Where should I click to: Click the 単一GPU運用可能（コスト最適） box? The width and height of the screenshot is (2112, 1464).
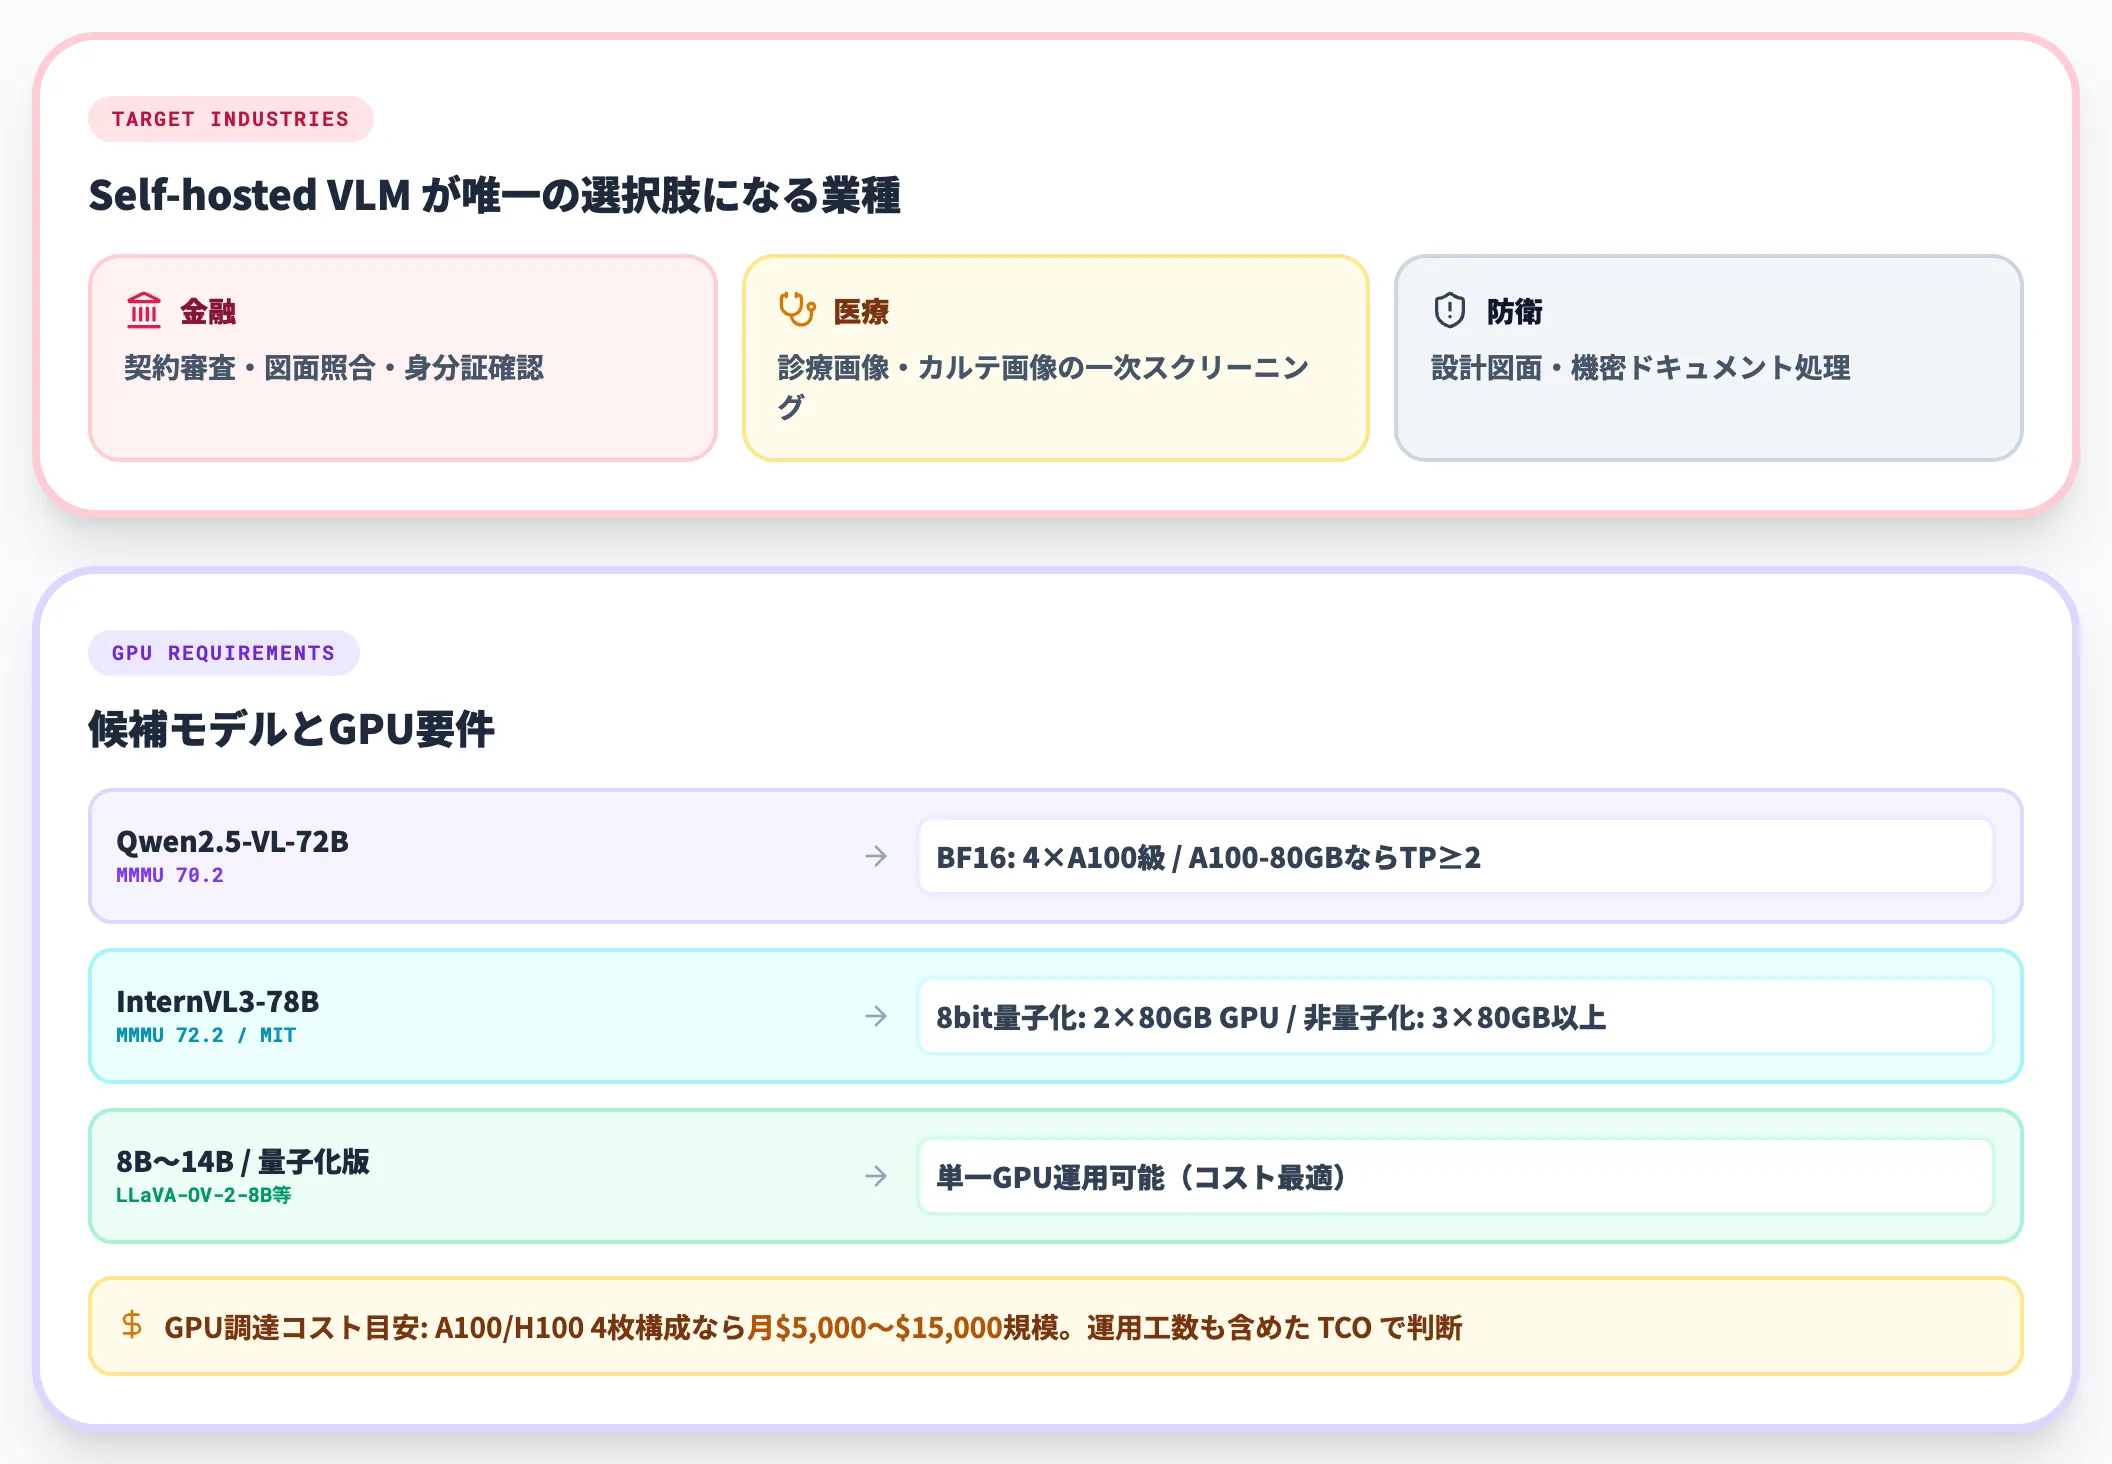[x=1456, y=1177]
